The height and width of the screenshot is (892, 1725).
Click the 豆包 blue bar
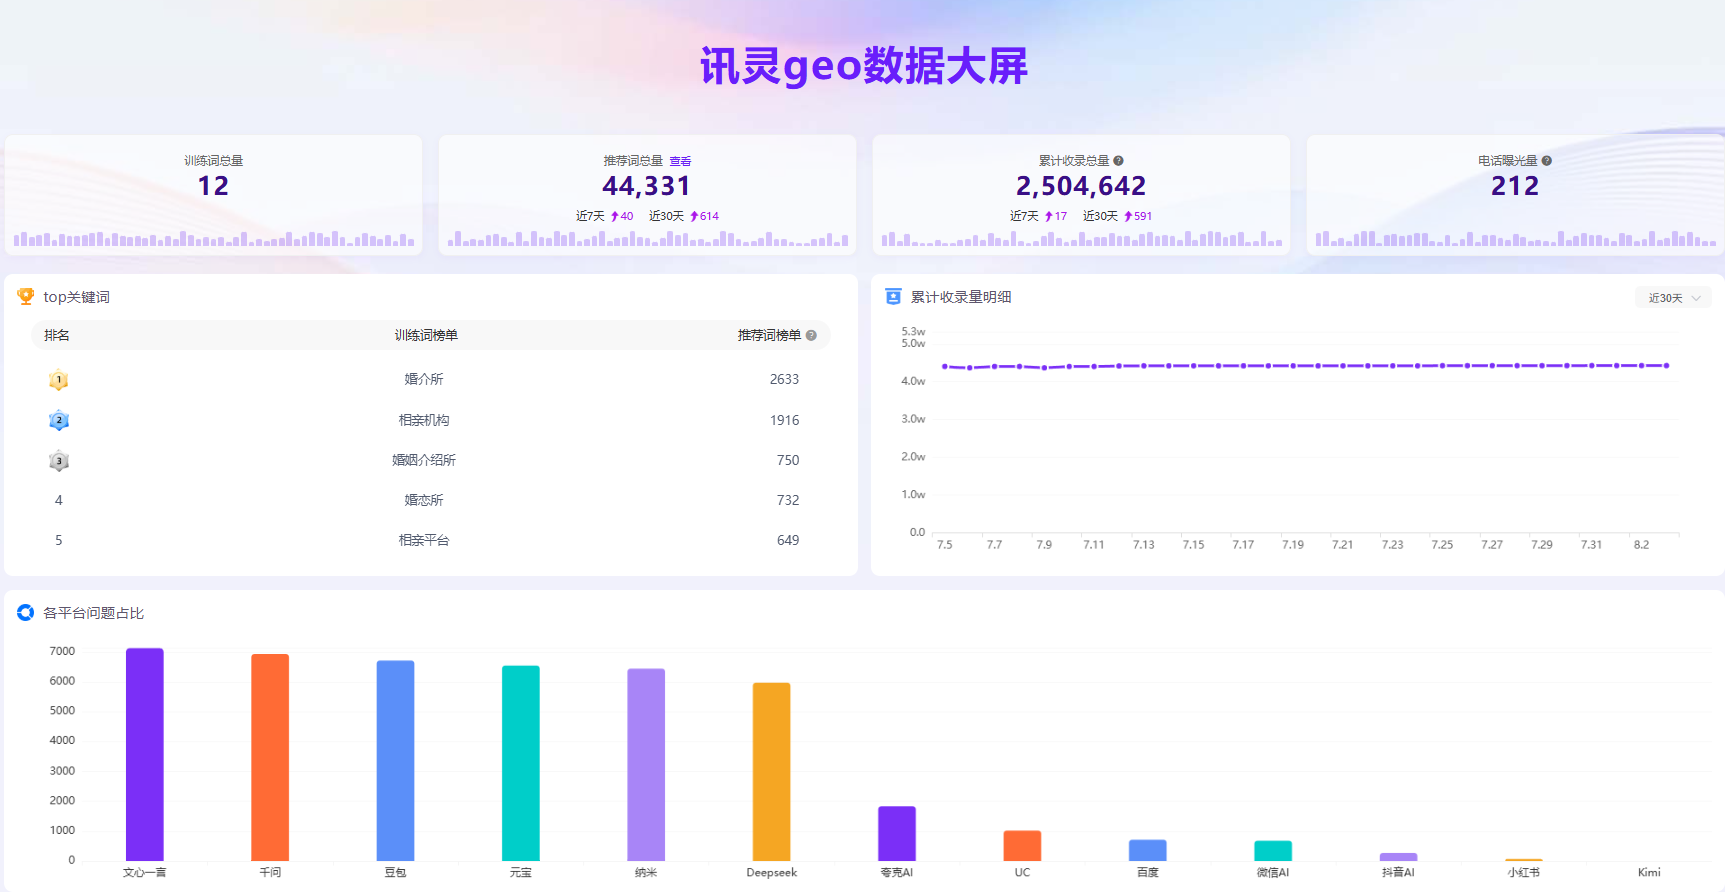click(395, 760)
